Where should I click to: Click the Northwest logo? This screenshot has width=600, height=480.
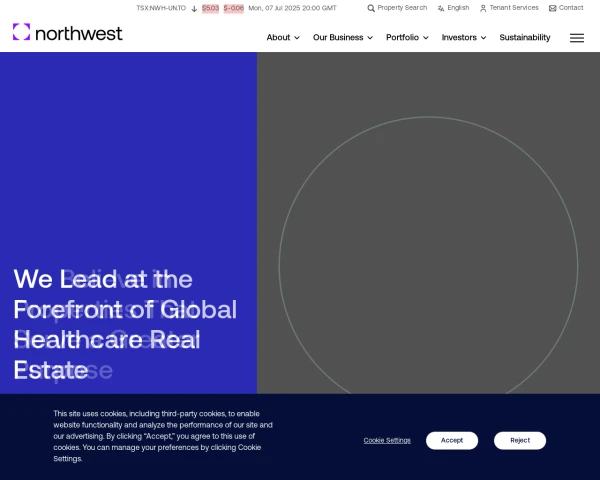coord(68,32)
